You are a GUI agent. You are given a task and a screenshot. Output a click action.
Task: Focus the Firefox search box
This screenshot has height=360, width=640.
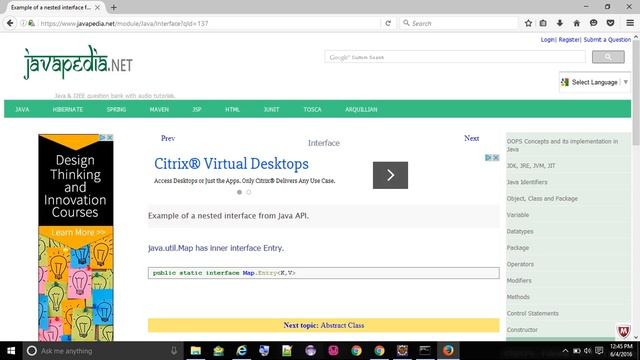click(458, 23)
